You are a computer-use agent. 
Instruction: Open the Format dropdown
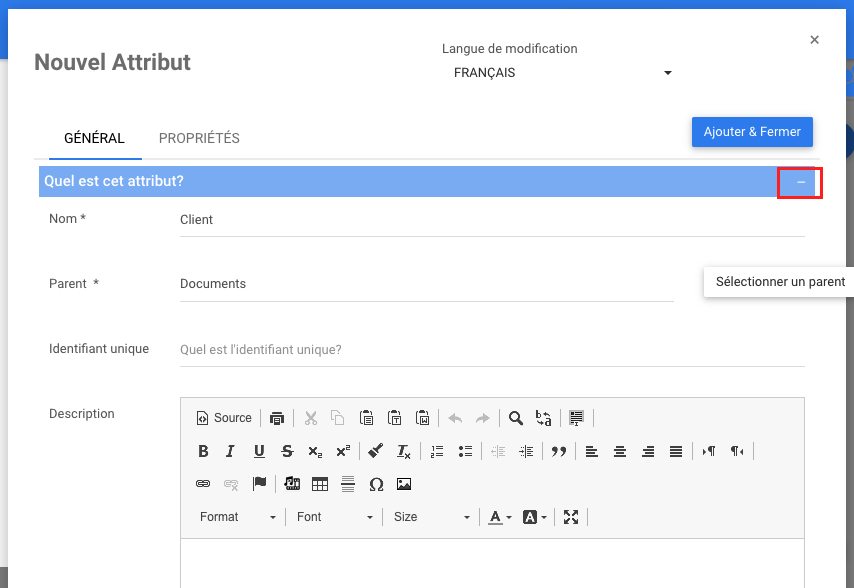[238, 517]
